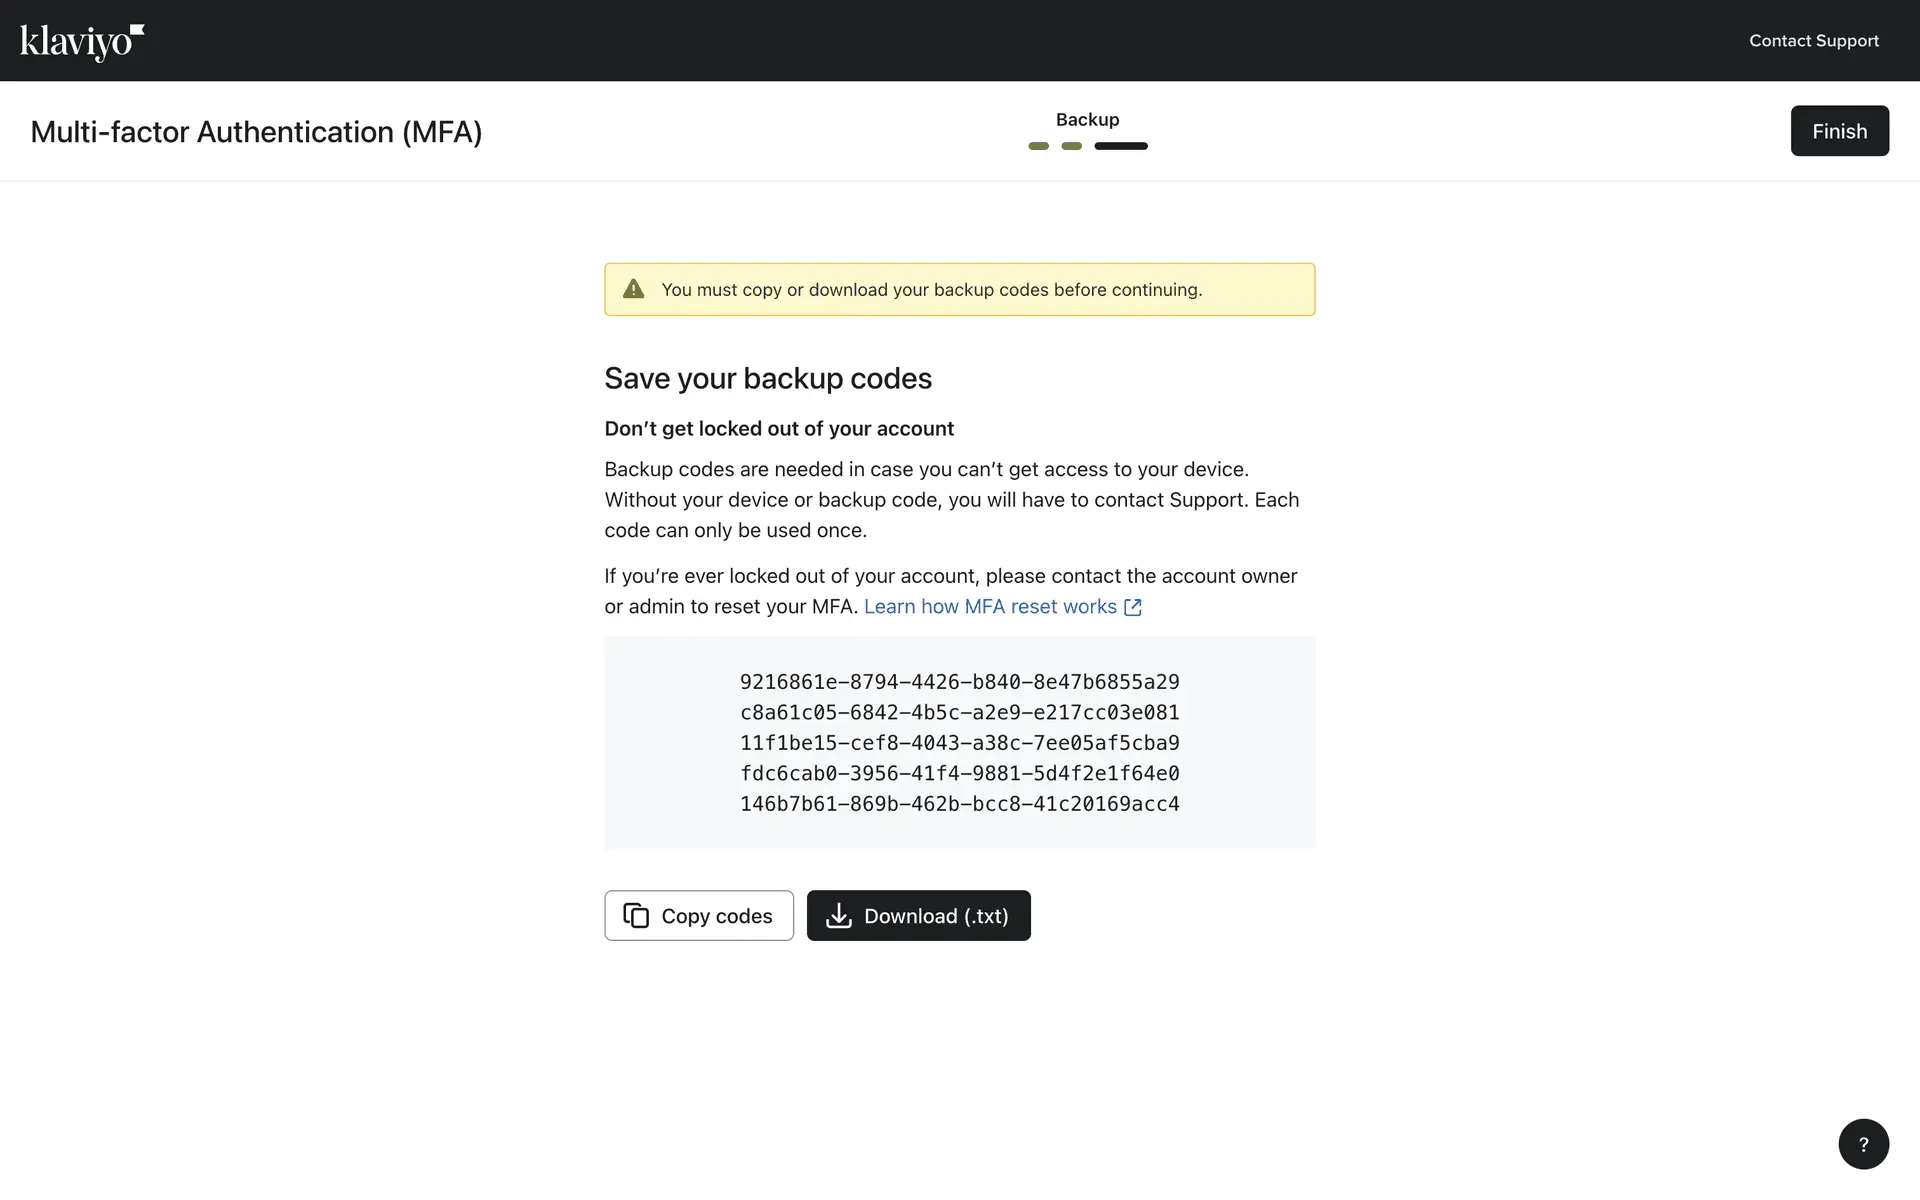The width and height of the screenshot is (1920, 1200).
Task: Click the download arrow icon
Action: point(839,916)
